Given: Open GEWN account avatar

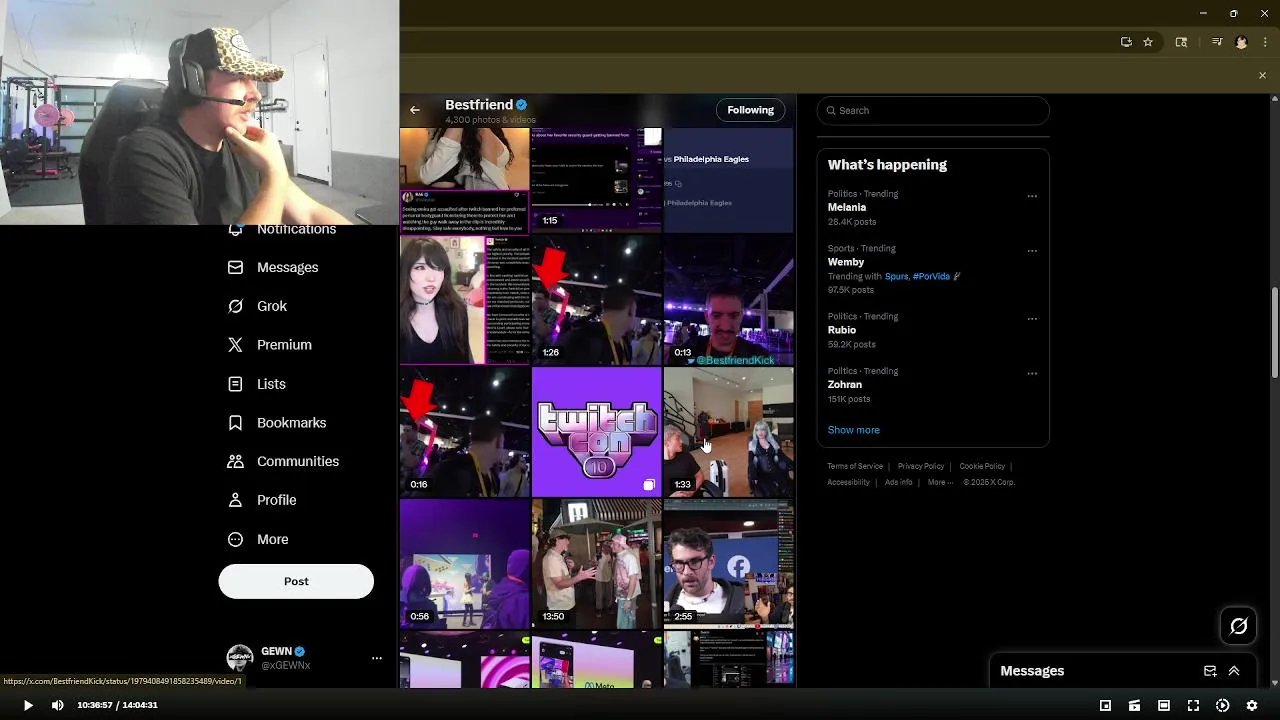Looking at the screenshot, I should 239,658.
